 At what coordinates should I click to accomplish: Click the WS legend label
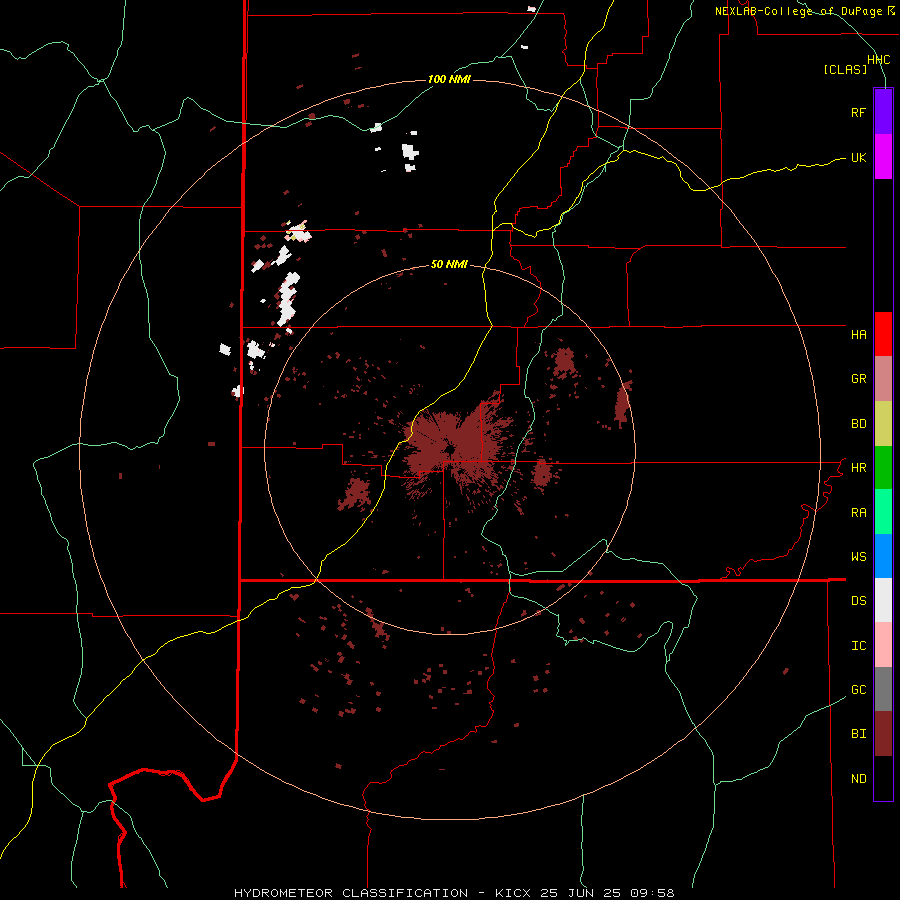pyautogui.click(x=858, y=557)
